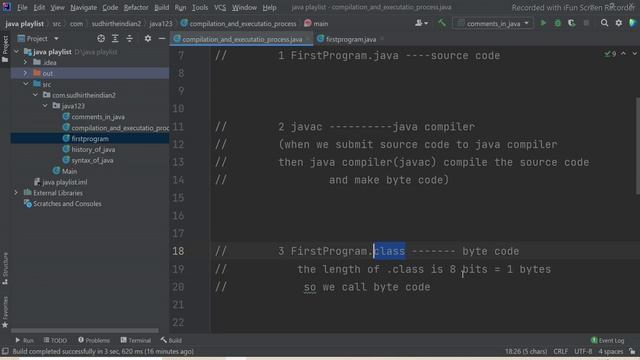The height and width of the screenshot is (360, 640).
Task: Open Build tool window button
Action: click(171, 340)
